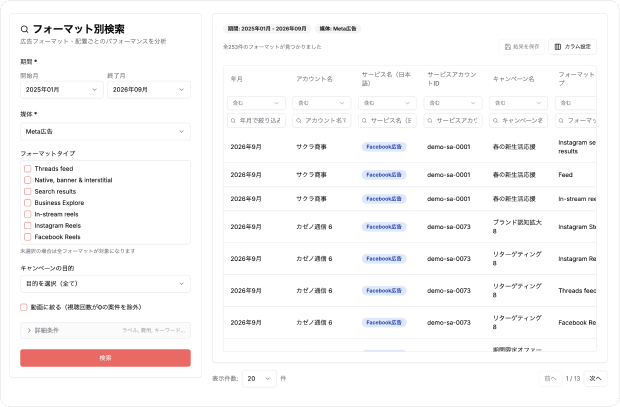Click demo-sa-0073 in the Facebook Reels row
Screen dimensions: 620x407
[449, 323]
